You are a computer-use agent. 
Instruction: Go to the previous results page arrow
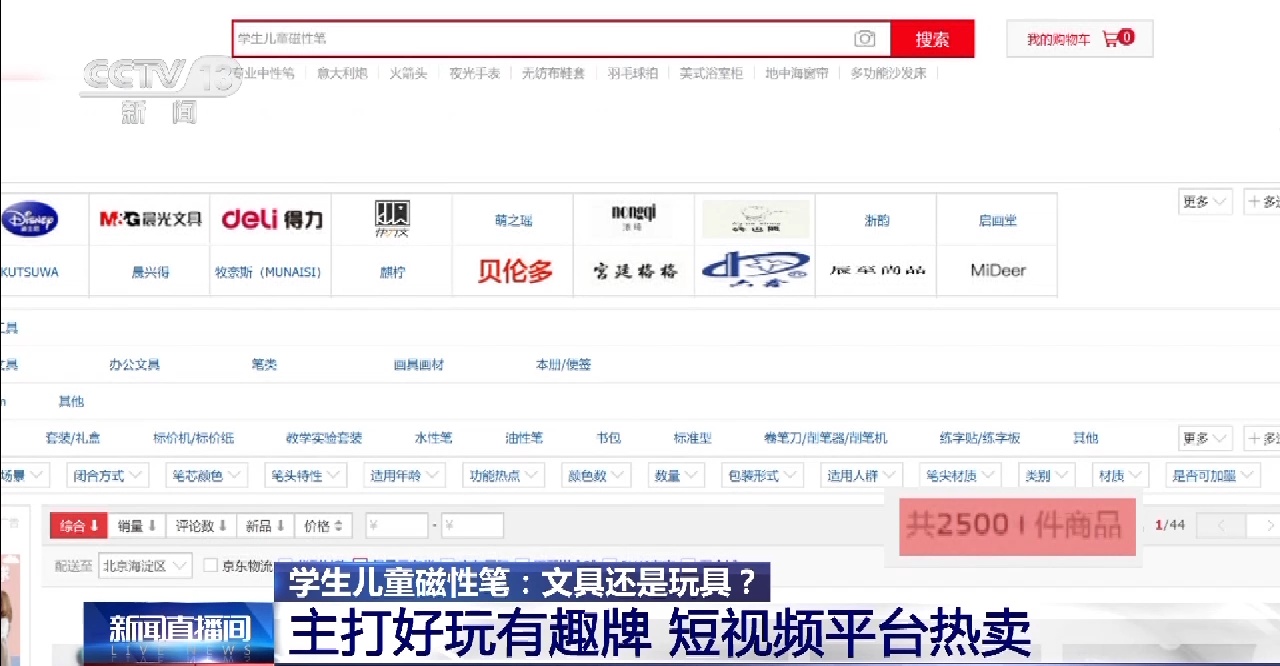1222,525
